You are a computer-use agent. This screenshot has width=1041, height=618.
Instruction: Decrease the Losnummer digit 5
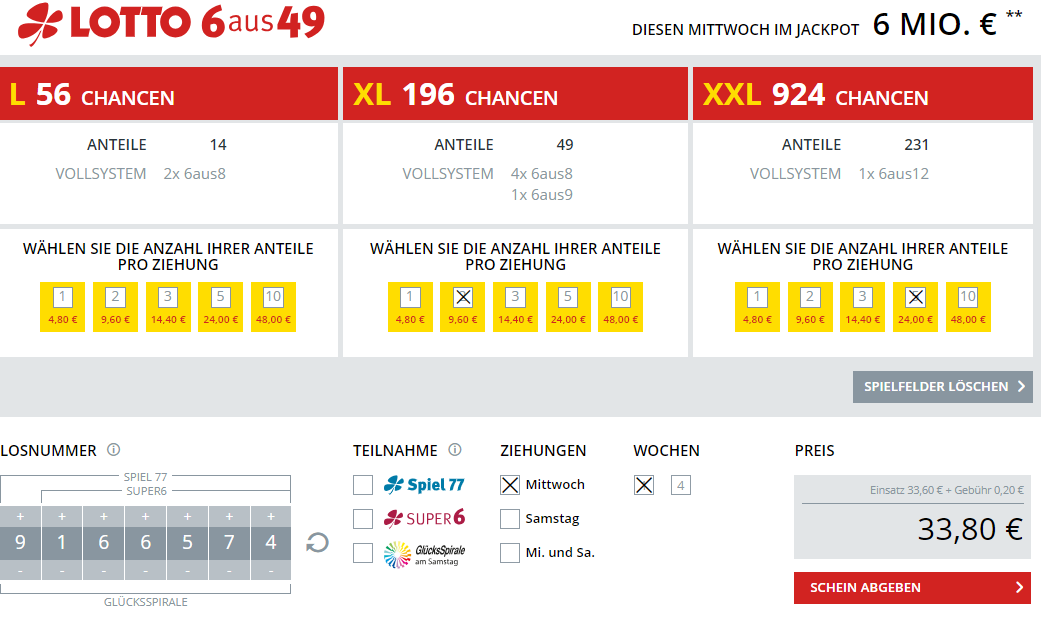click(x=187, y=570)
